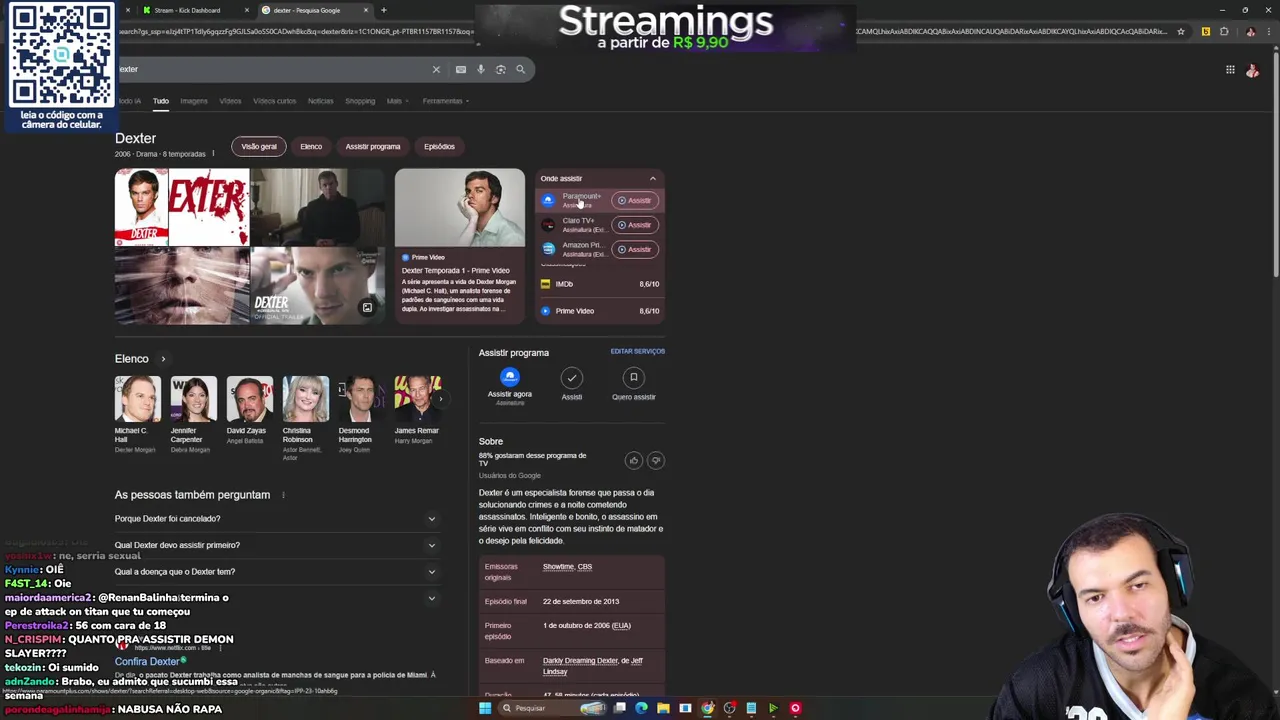This screenshot has height=720, width=1280.
Task: Open the red circle app in taskbar
Action: pos(795,708)
